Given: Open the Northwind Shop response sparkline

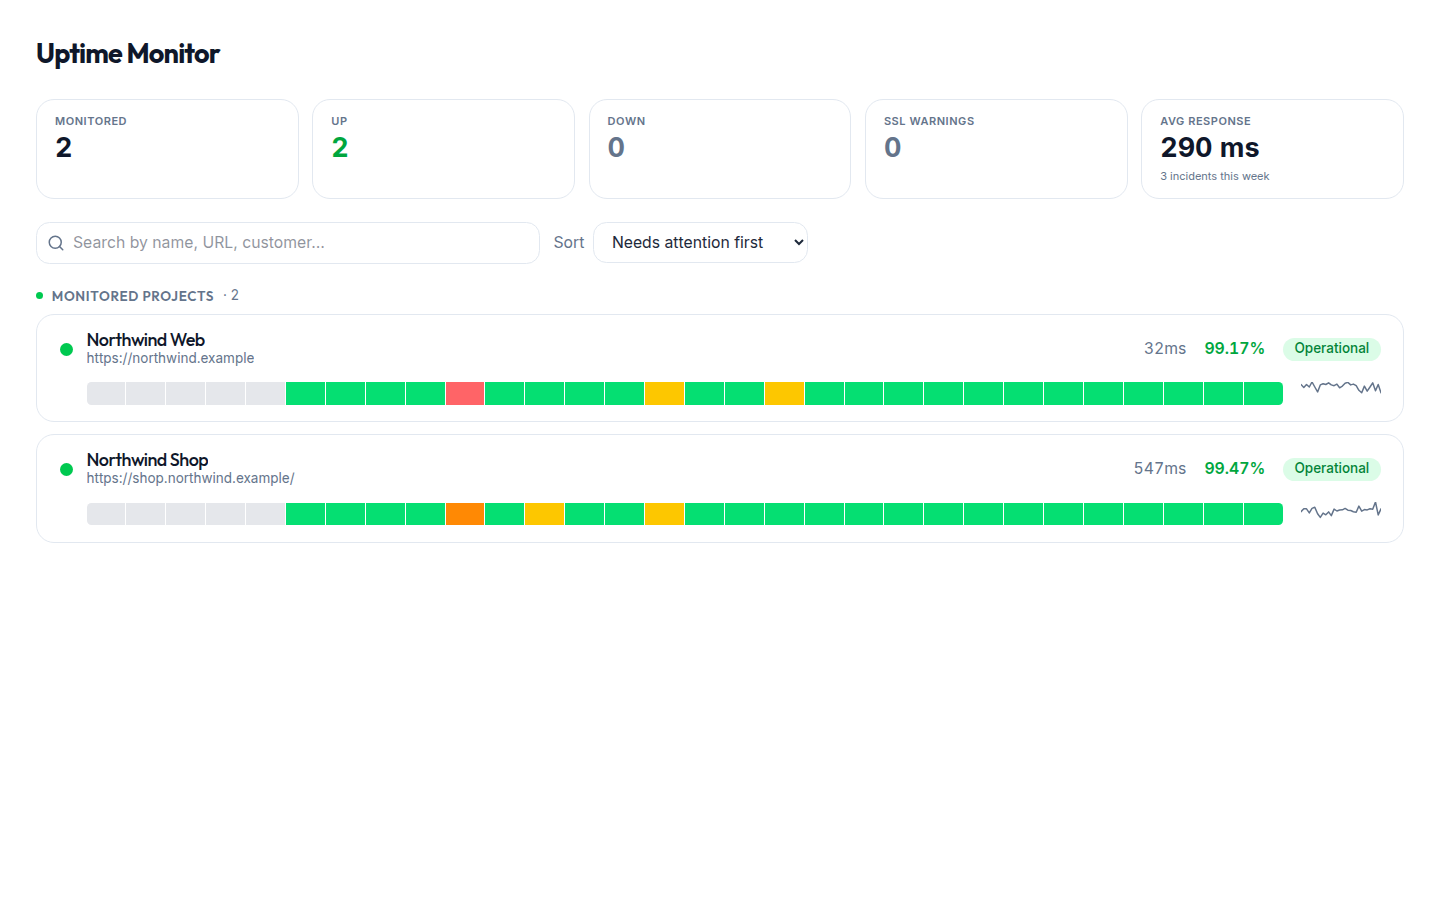Looking at the screenshot, I should pos(1341,510).
